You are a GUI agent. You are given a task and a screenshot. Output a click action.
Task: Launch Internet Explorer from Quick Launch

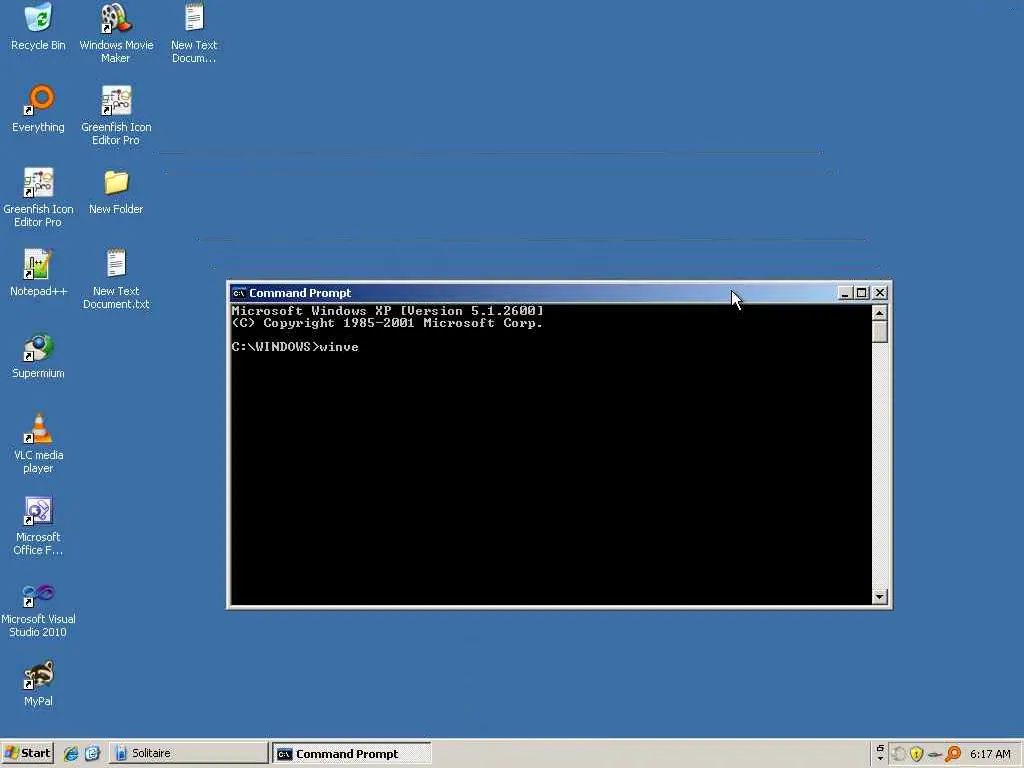tap(71, 754)
